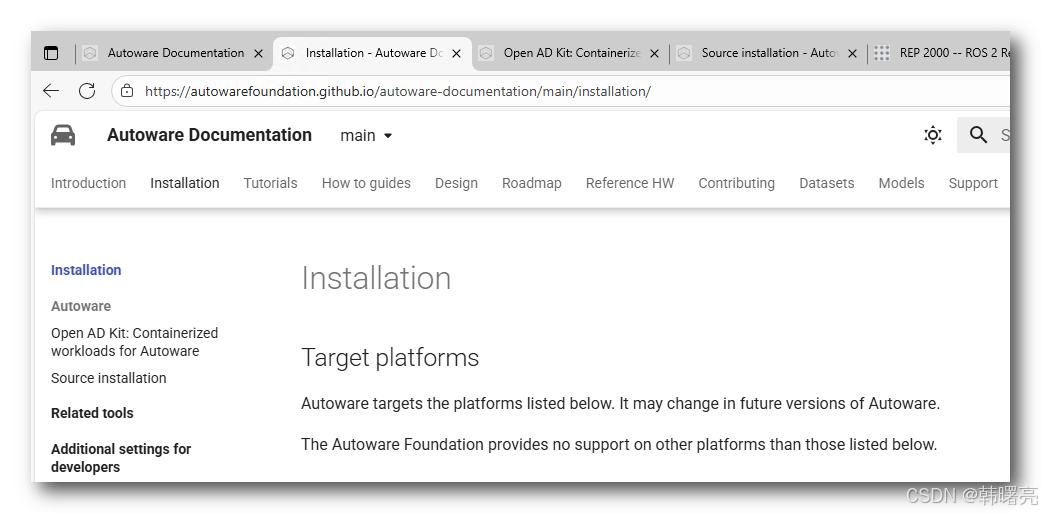The width and height of the screenshot is (1042, 514).
Task: Open Open AD Kit containerized workloads link
Action: click(x=134, y=342)
